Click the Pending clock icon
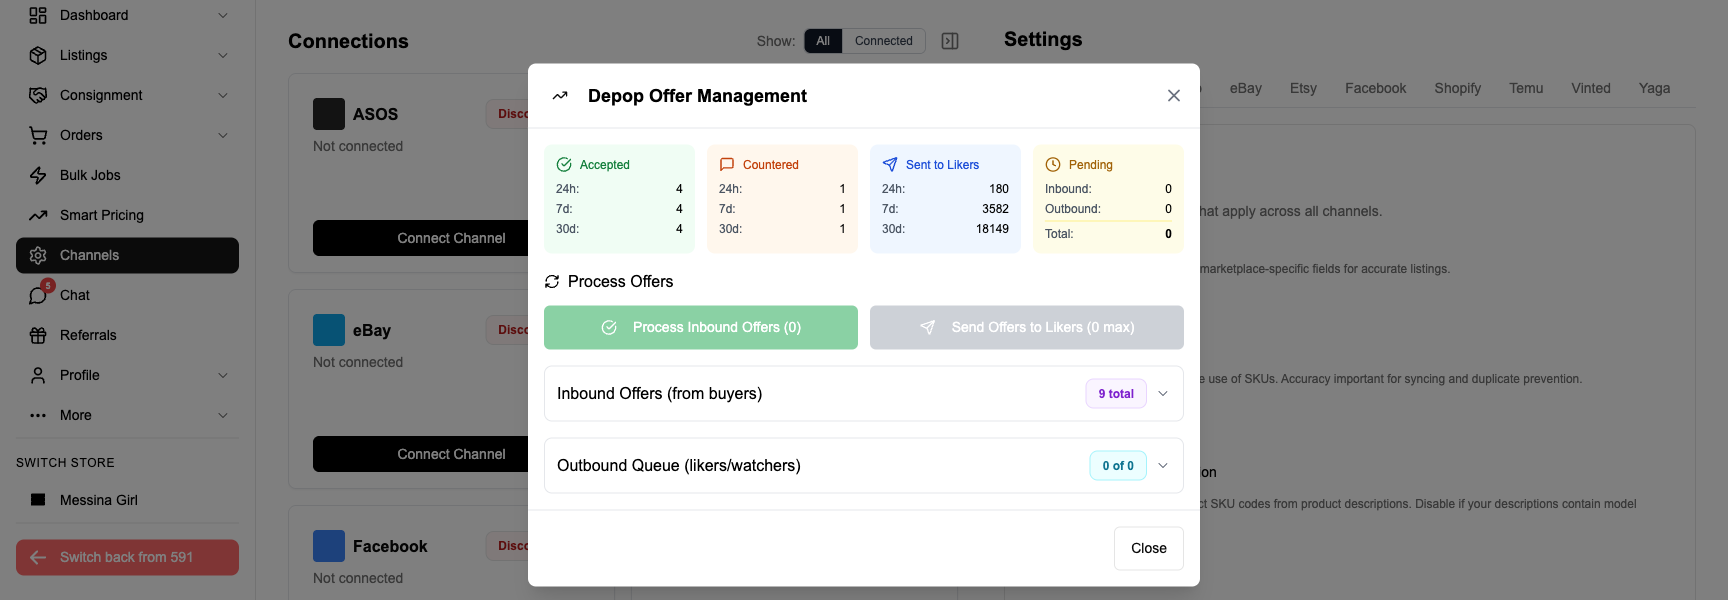This screenshot has width=1728, height=600. point(1053,165)
